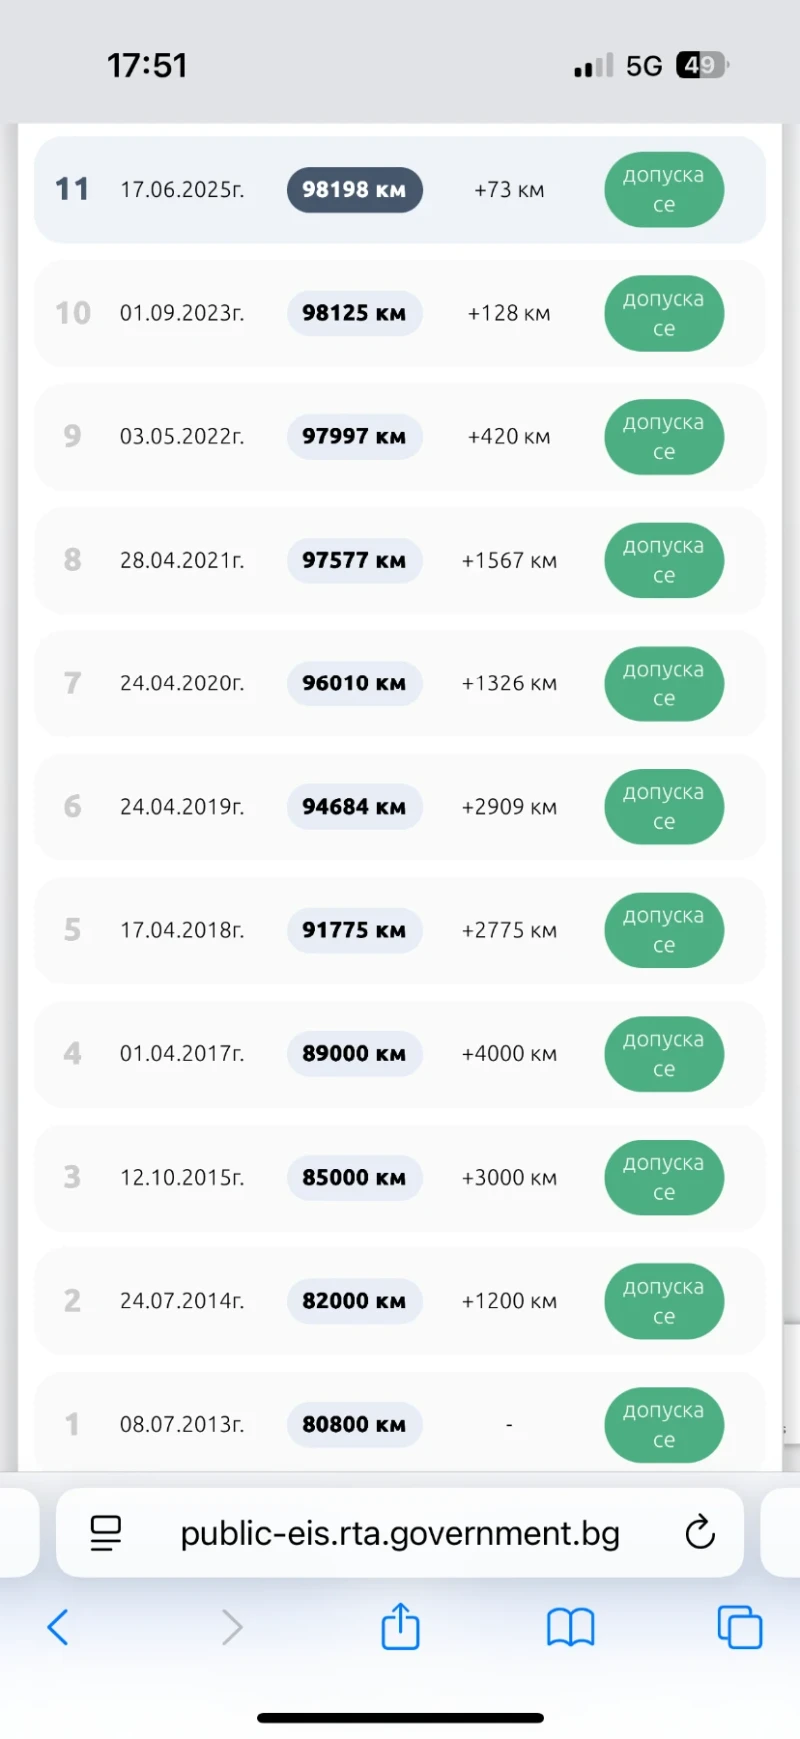
Task: Tap the +1326 км difference value
Action: coord(509,684)
